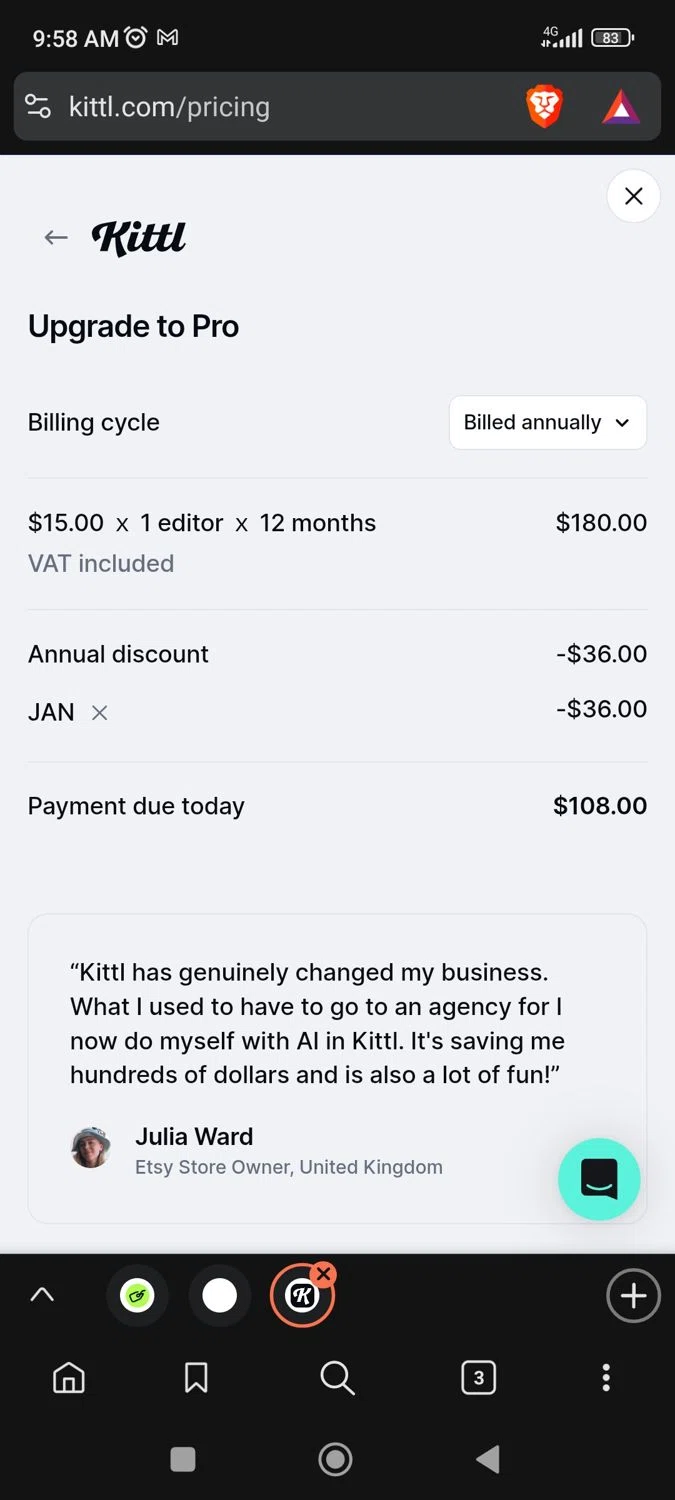Screen dimensions: 675x1500
Task: Open the tab switcher showing 3 tabs
Action: (478, 1378)
